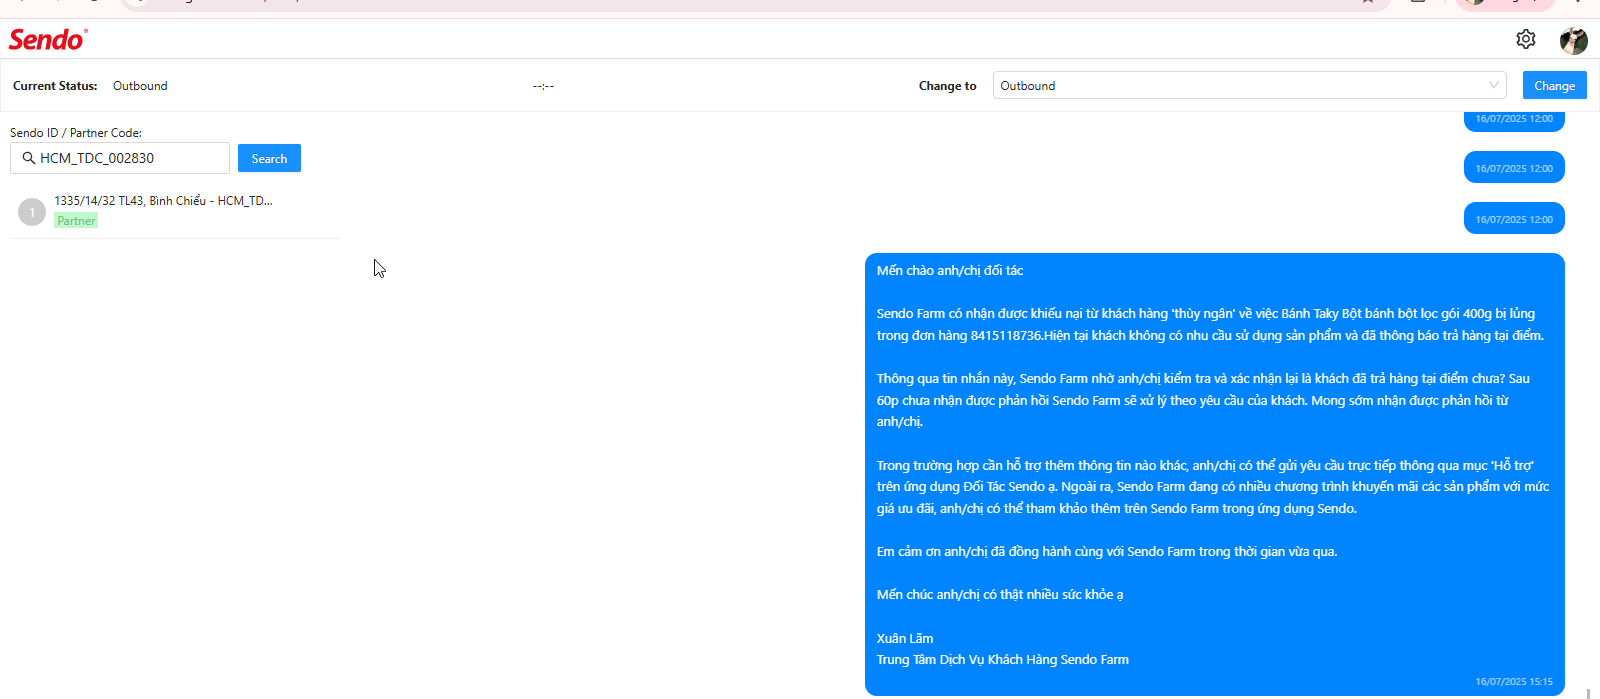Click the bottom 16/07/2025 12:00 message bubble

[x=1514, y=218]
